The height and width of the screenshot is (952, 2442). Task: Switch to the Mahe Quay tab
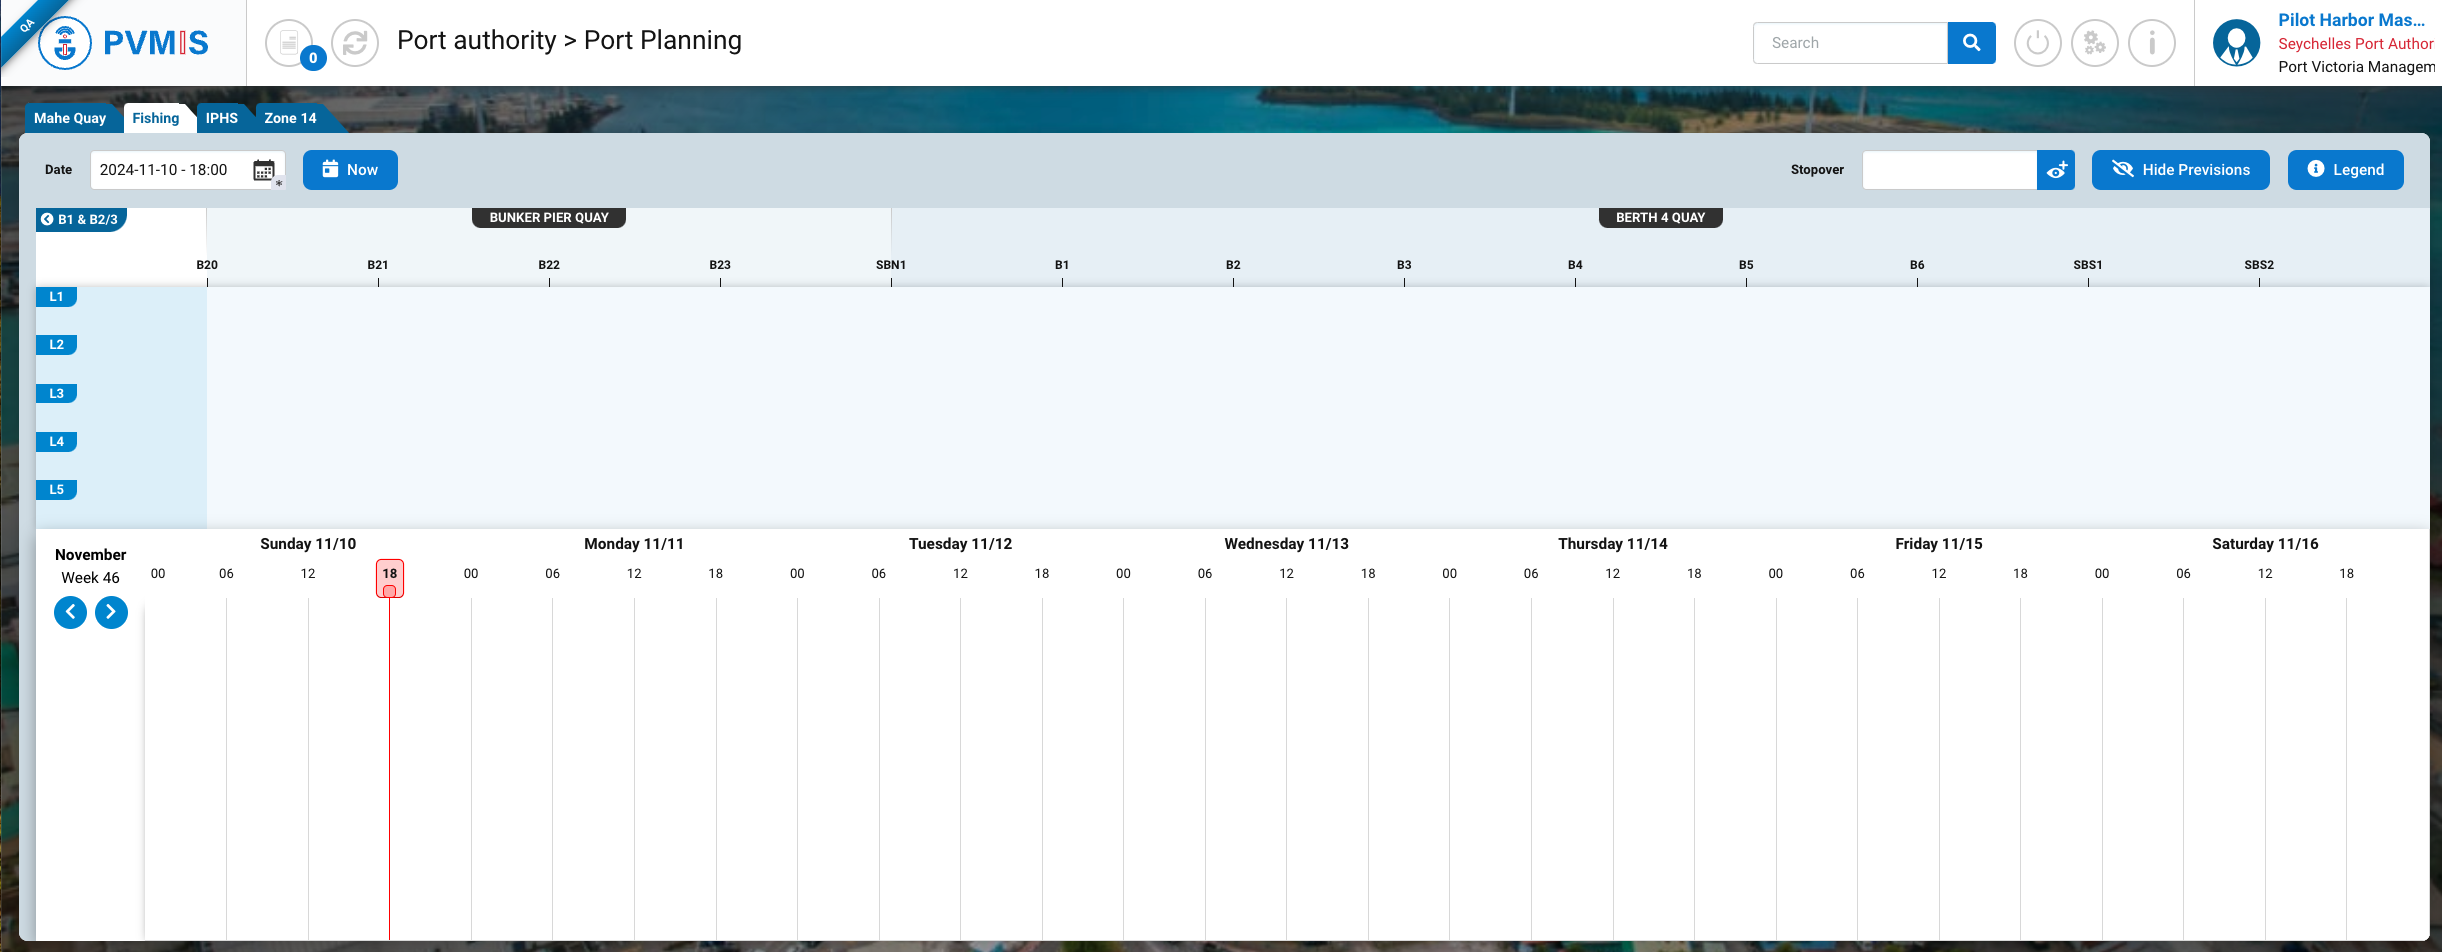click(70, 118)
